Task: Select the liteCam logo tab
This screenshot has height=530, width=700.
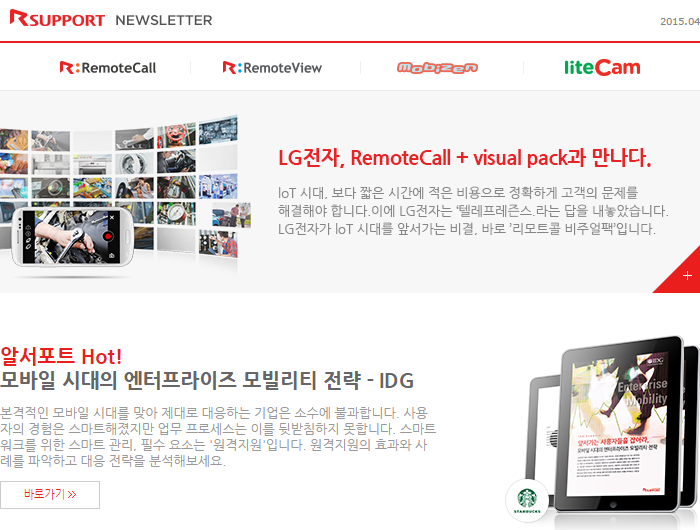Action: click(602, 68)
